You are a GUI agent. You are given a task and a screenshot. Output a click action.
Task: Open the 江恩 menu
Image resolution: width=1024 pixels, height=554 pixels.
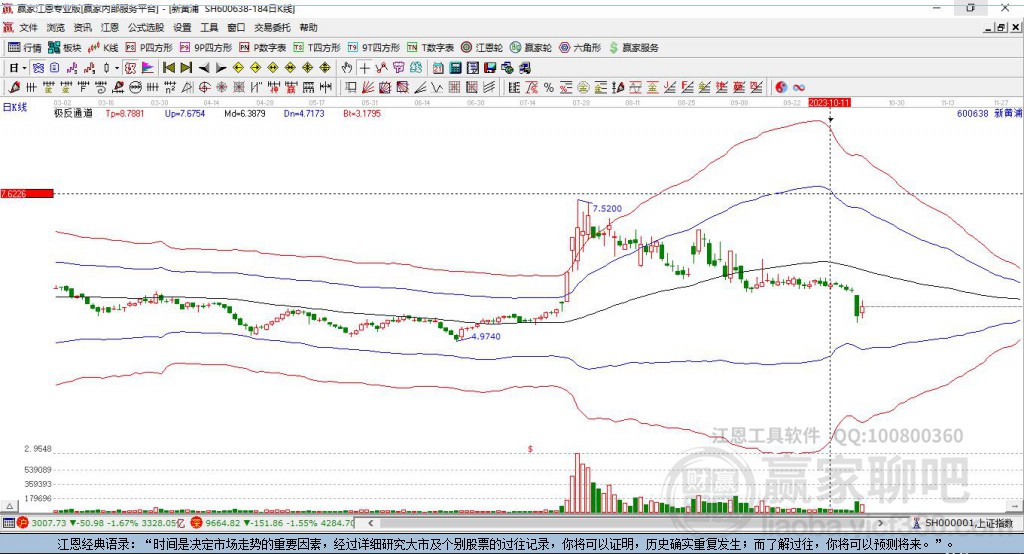(x=110, y=27)
